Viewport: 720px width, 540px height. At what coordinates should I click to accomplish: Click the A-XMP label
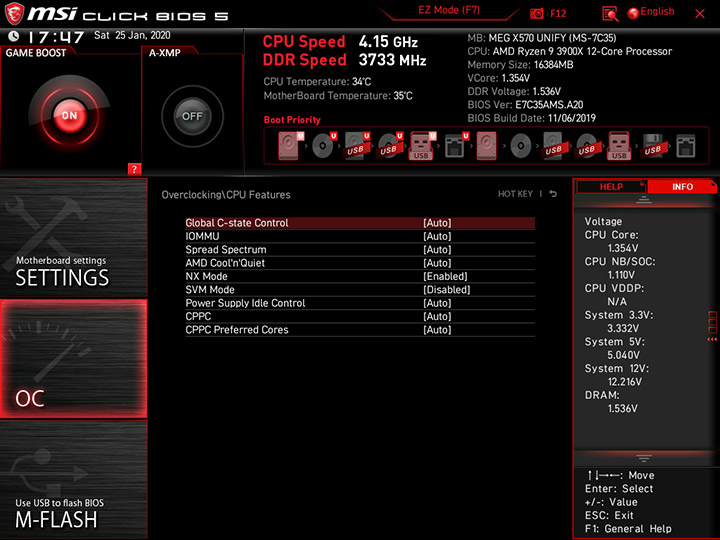tap(164, 53)
